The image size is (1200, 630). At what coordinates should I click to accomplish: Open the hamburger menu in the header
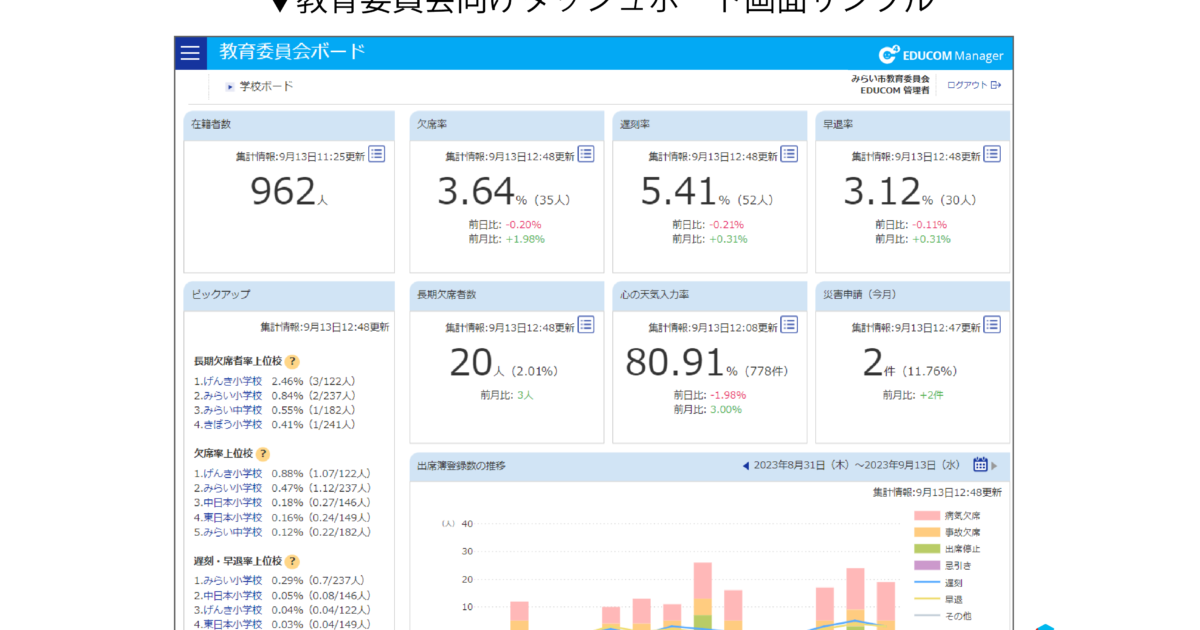click(190, 53)
